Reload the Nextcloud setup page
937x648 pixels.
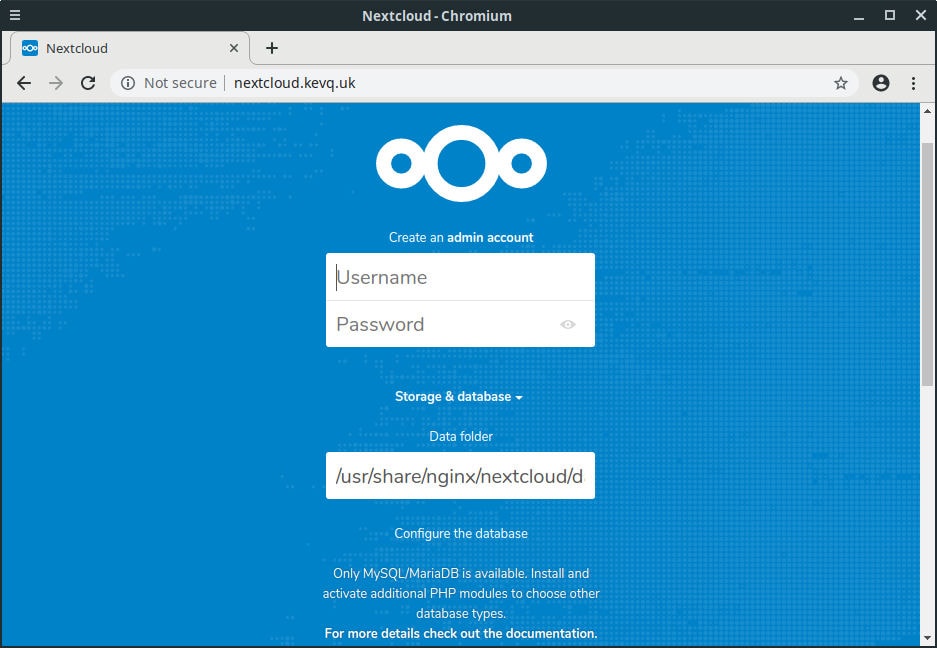[87, 83]
